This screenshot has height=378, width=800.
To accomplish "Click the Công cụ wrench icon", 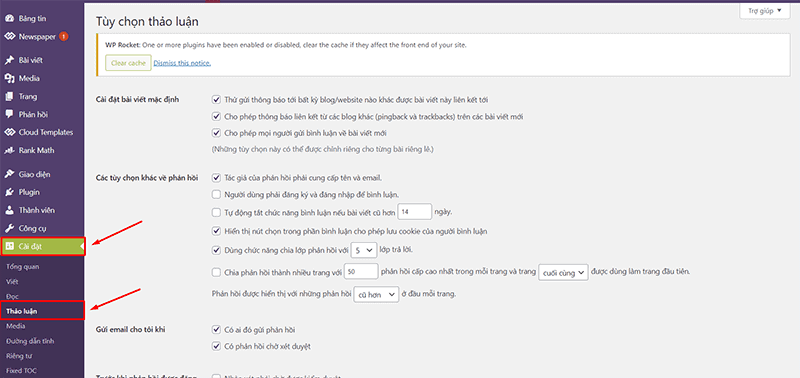I will (9, 229).
